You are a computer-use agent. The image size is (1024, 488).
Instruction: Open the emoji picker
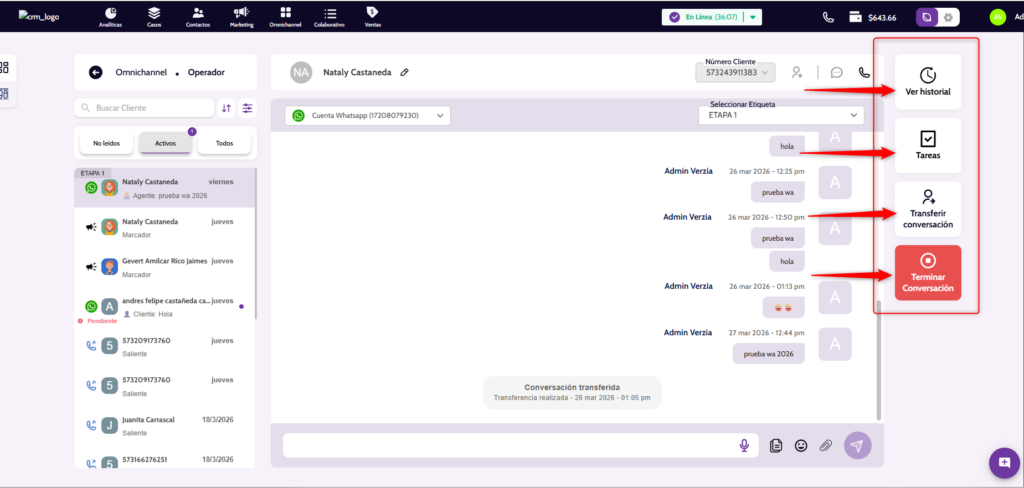coord(801,446)
